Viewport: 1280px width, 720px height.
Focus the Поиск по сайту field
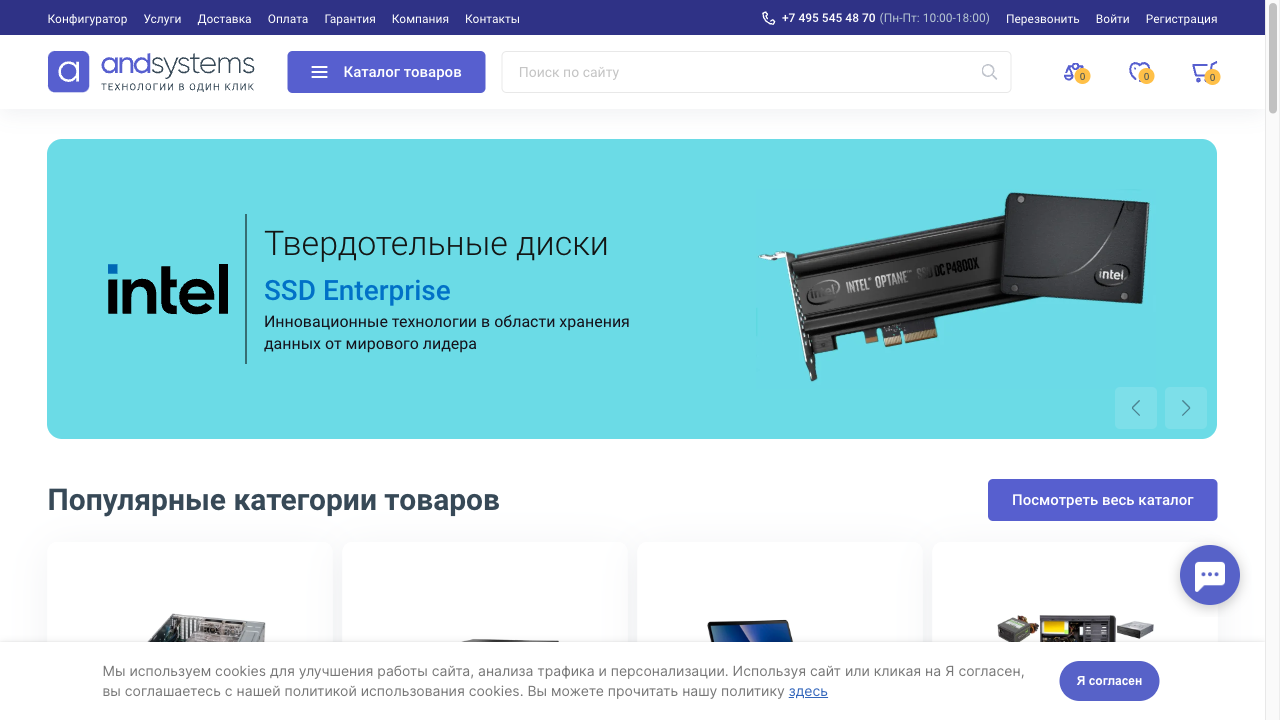(756, 72)
